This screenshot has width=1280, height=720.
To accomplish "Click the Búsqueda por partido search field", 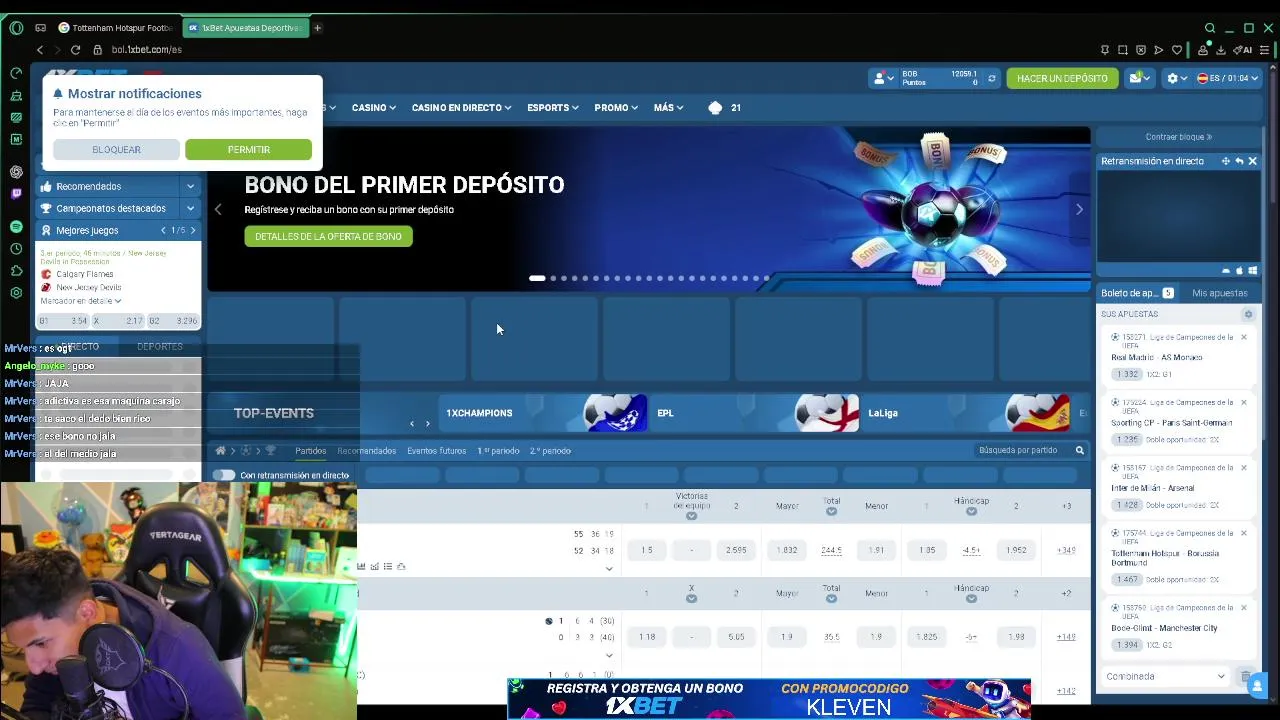I will [1020, 450].
